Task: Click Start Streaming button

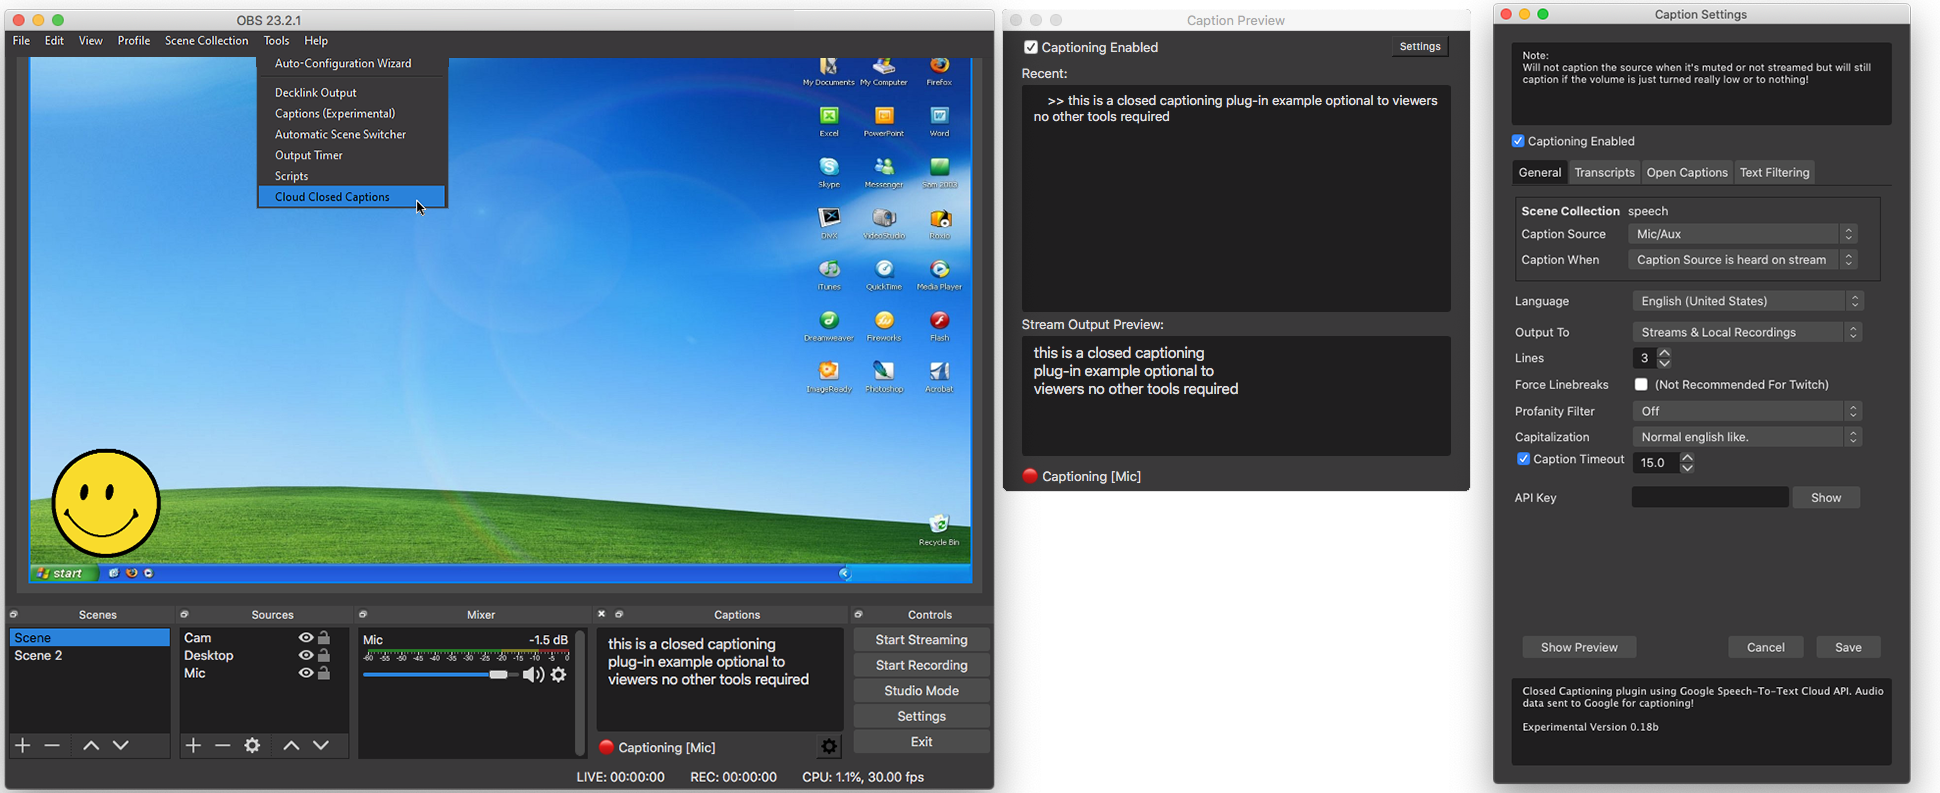Action: click(921, 640)
